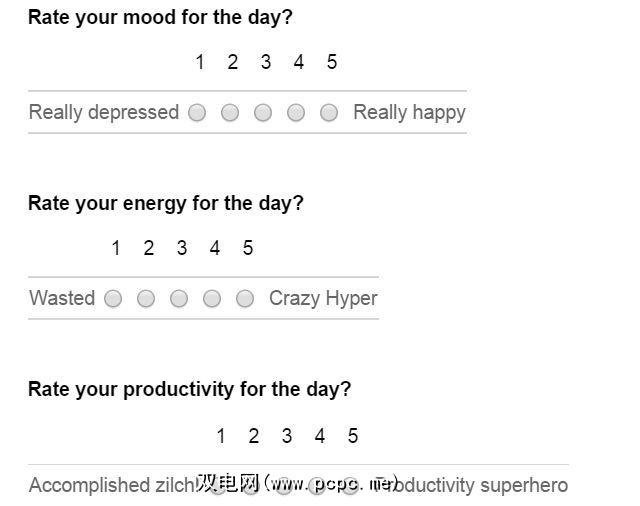This screenshot has width=640, height=506.
Task: Set productivity rating to 4
Action: [x=317, y=487]
